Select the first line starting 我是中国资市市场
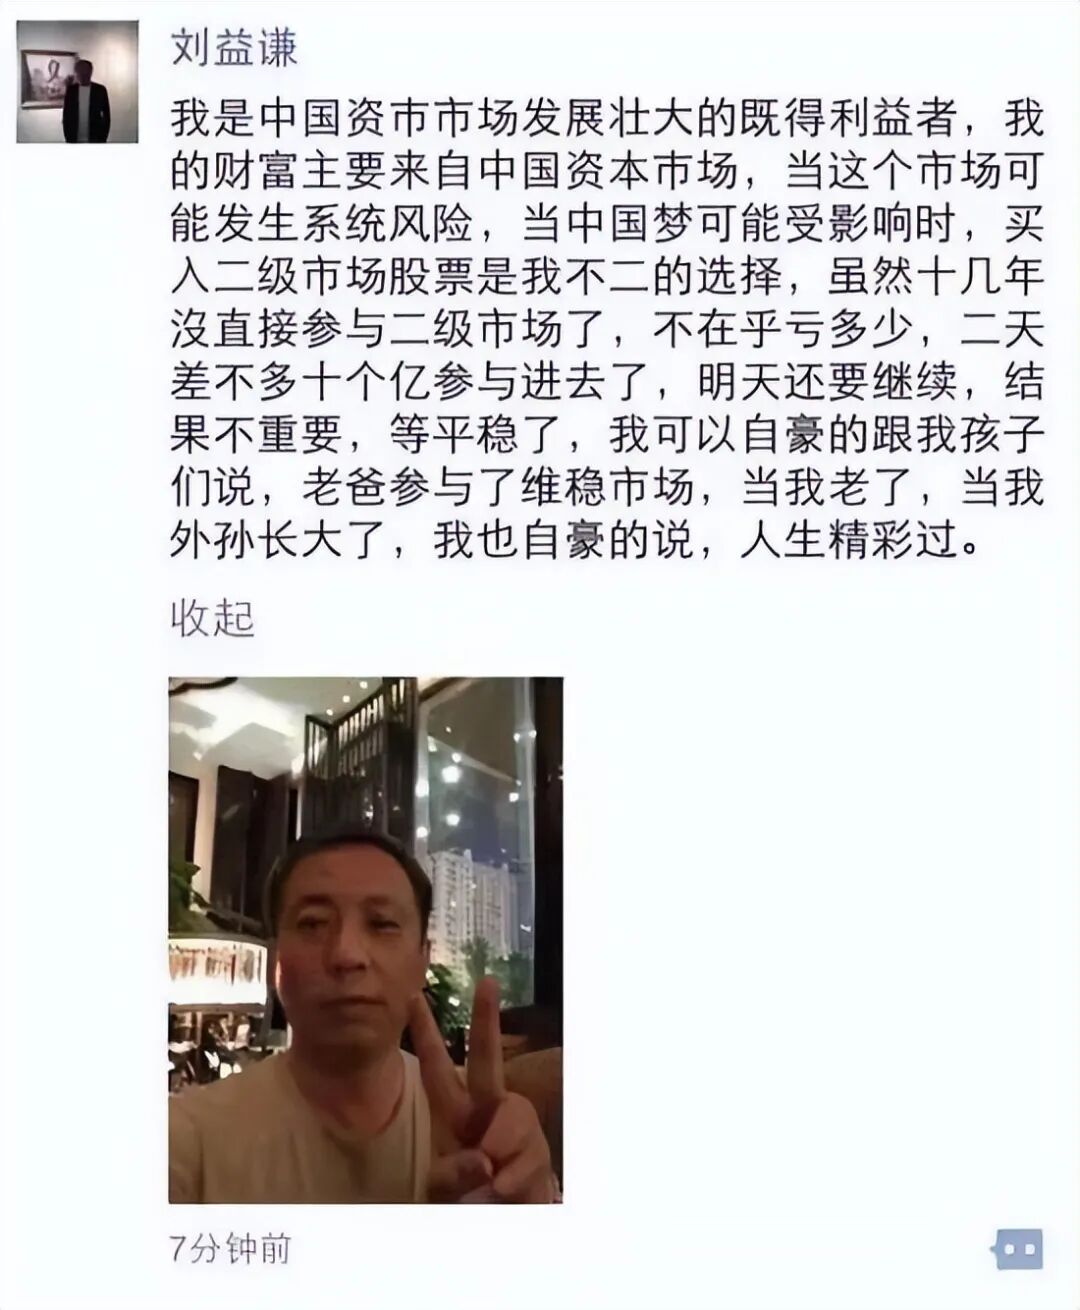This screenshot has width=1080, height=1310. point(607,119)
